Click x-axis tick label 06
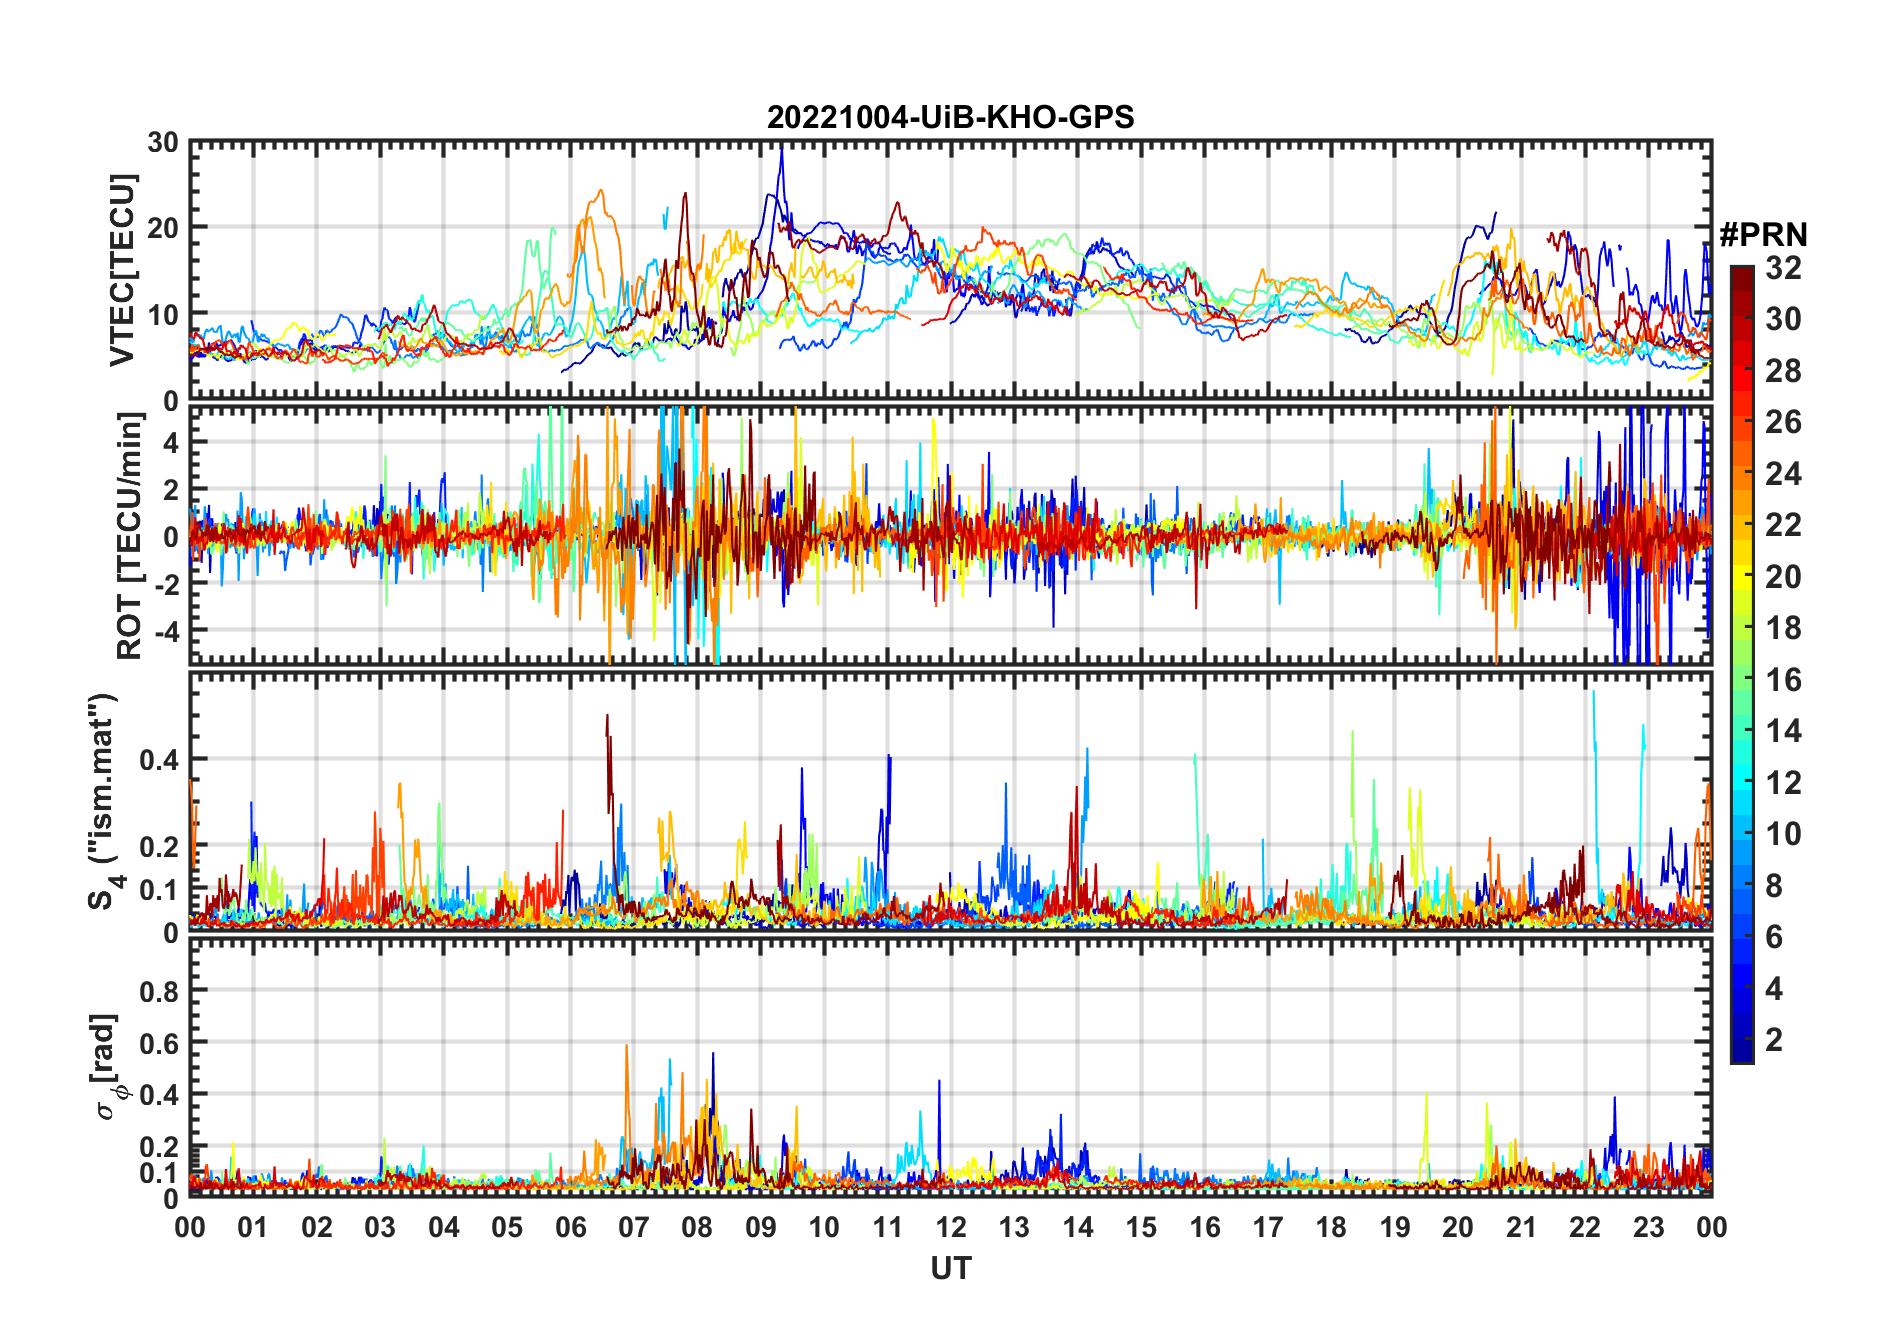Image resolution: width=1902 pixels, height=1330 pixels. (570, 1227)
